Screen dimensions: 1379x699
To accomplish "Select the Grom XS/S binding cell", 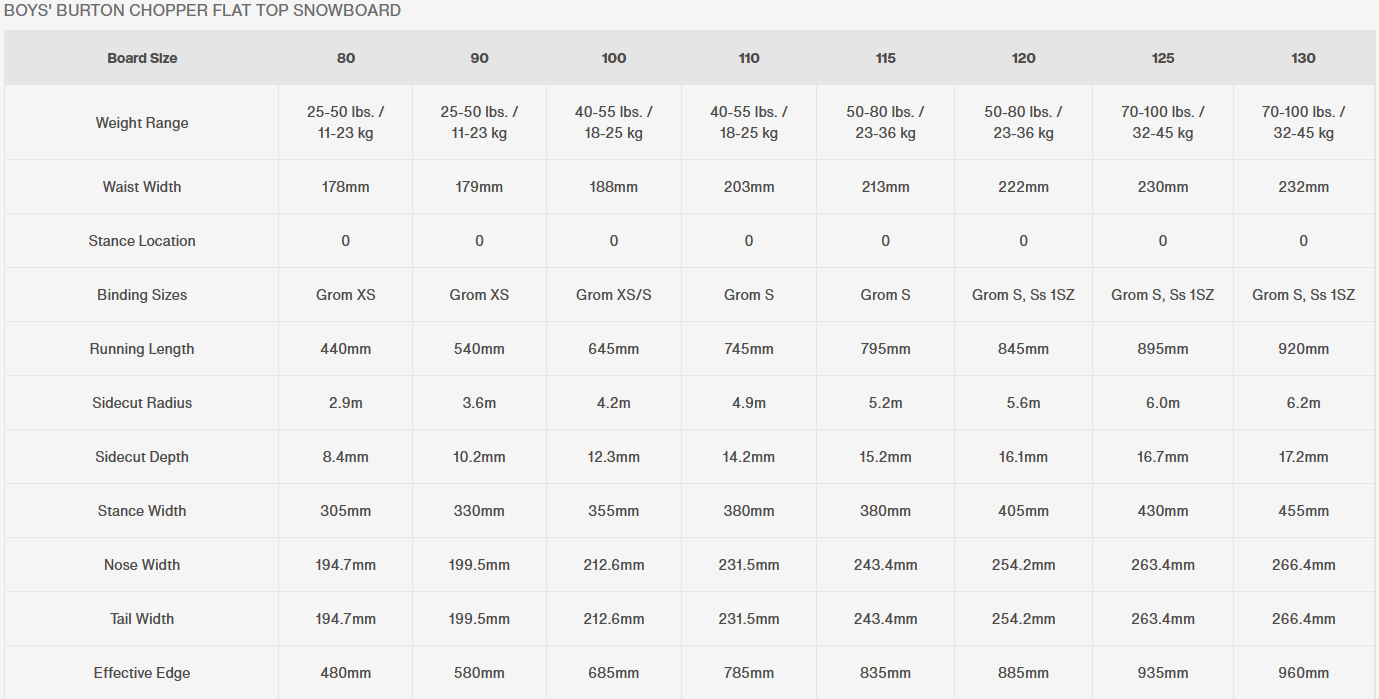I will (x=614, y=295).
